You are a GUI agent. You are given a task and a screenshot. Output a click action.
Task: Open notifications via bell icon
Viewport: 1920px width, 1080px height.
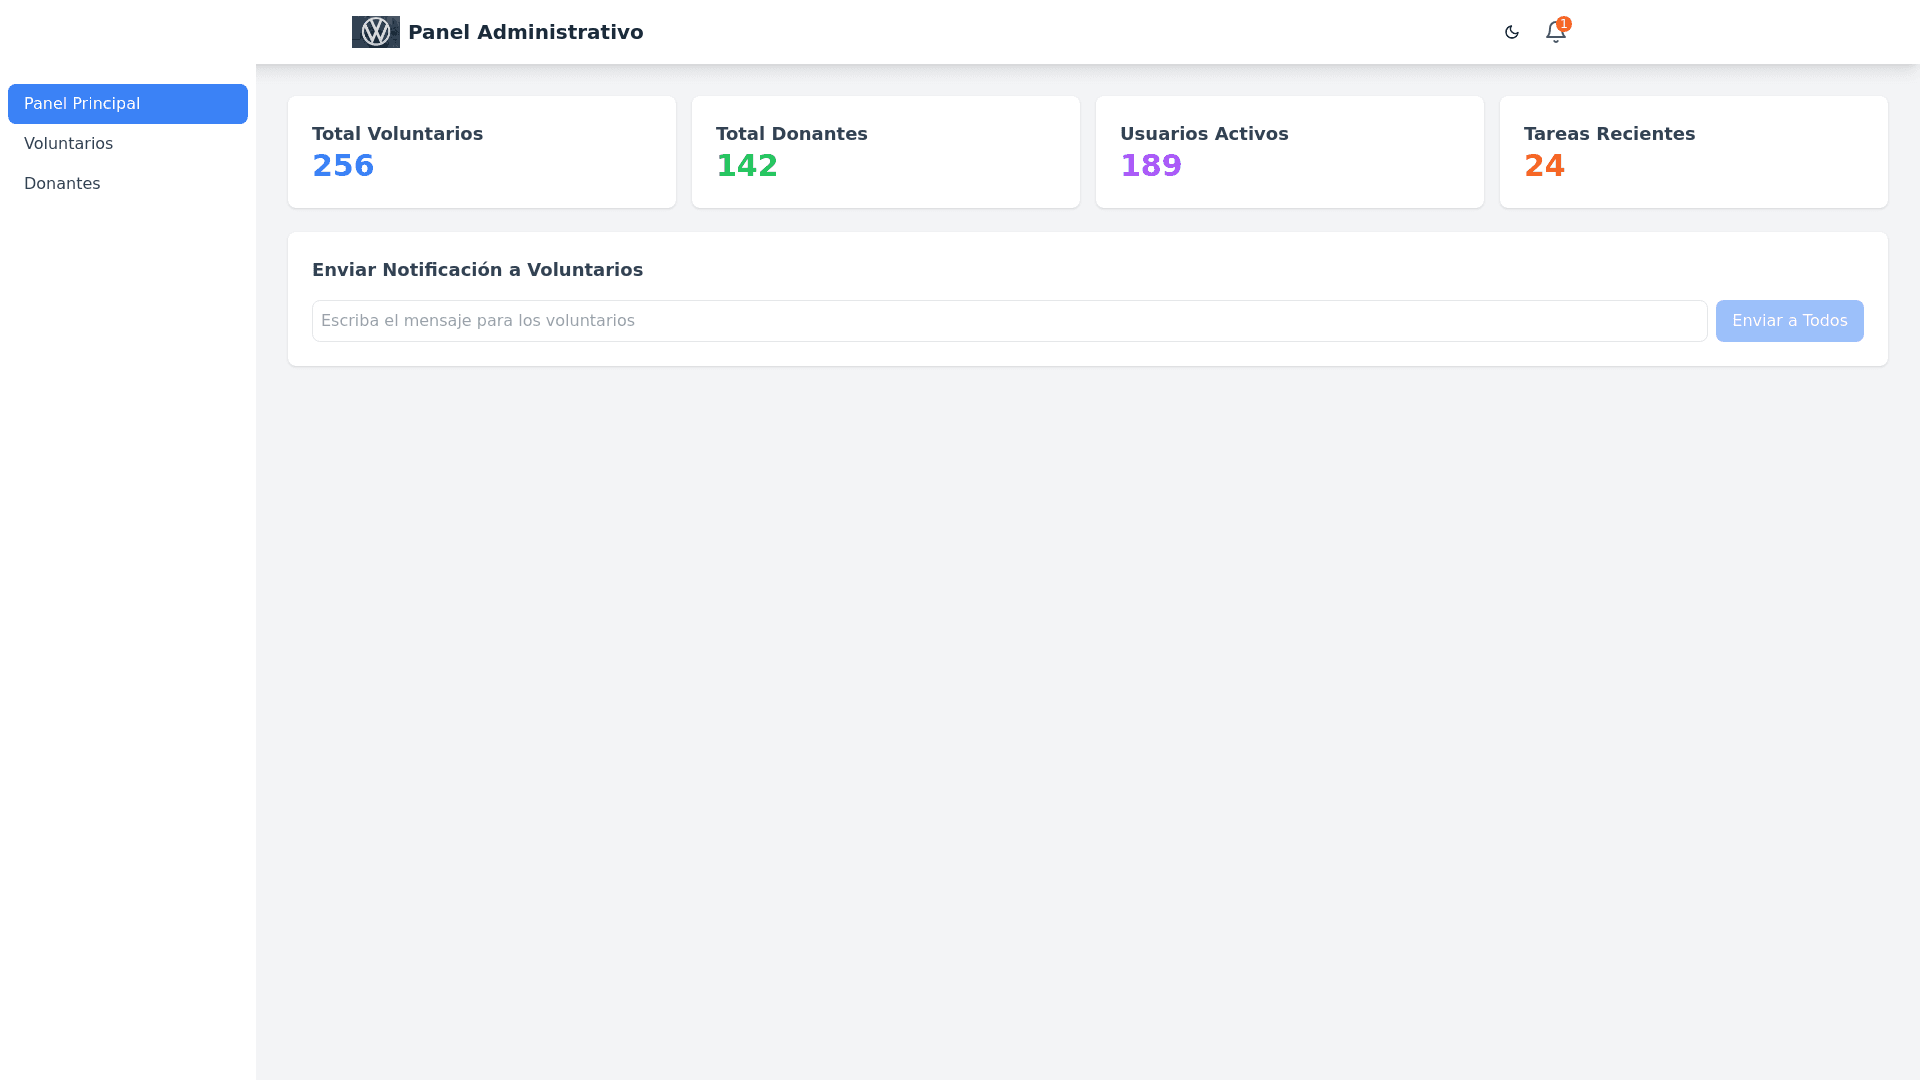click(x=1554, y=33)
